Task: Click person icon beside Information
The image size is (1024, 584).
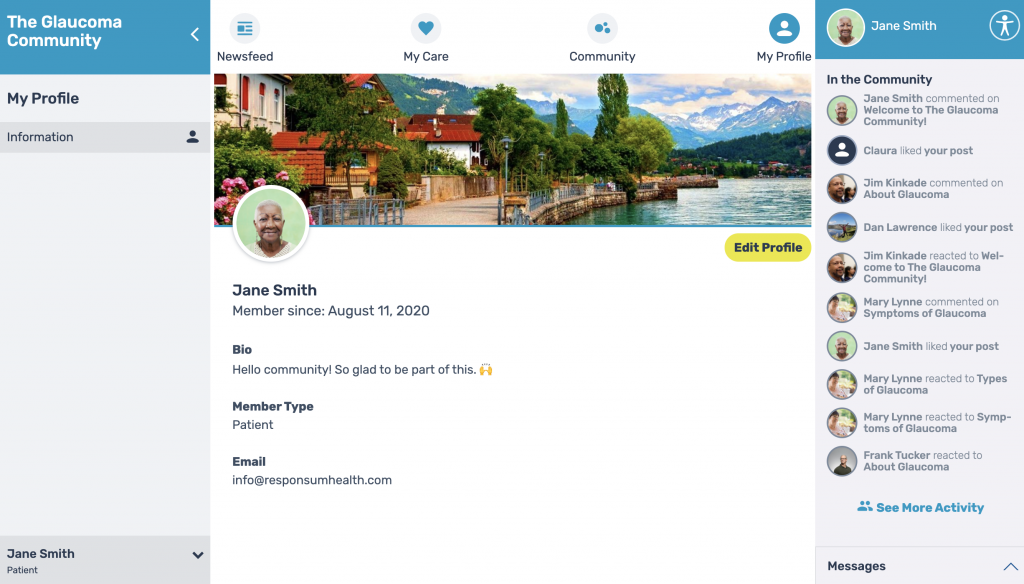Action: click(x=193, y=137)
